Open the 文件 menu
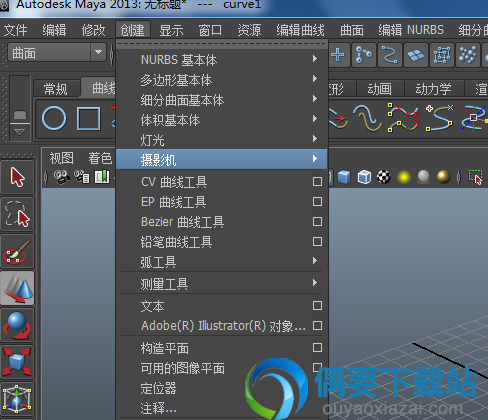 (15, 30)
